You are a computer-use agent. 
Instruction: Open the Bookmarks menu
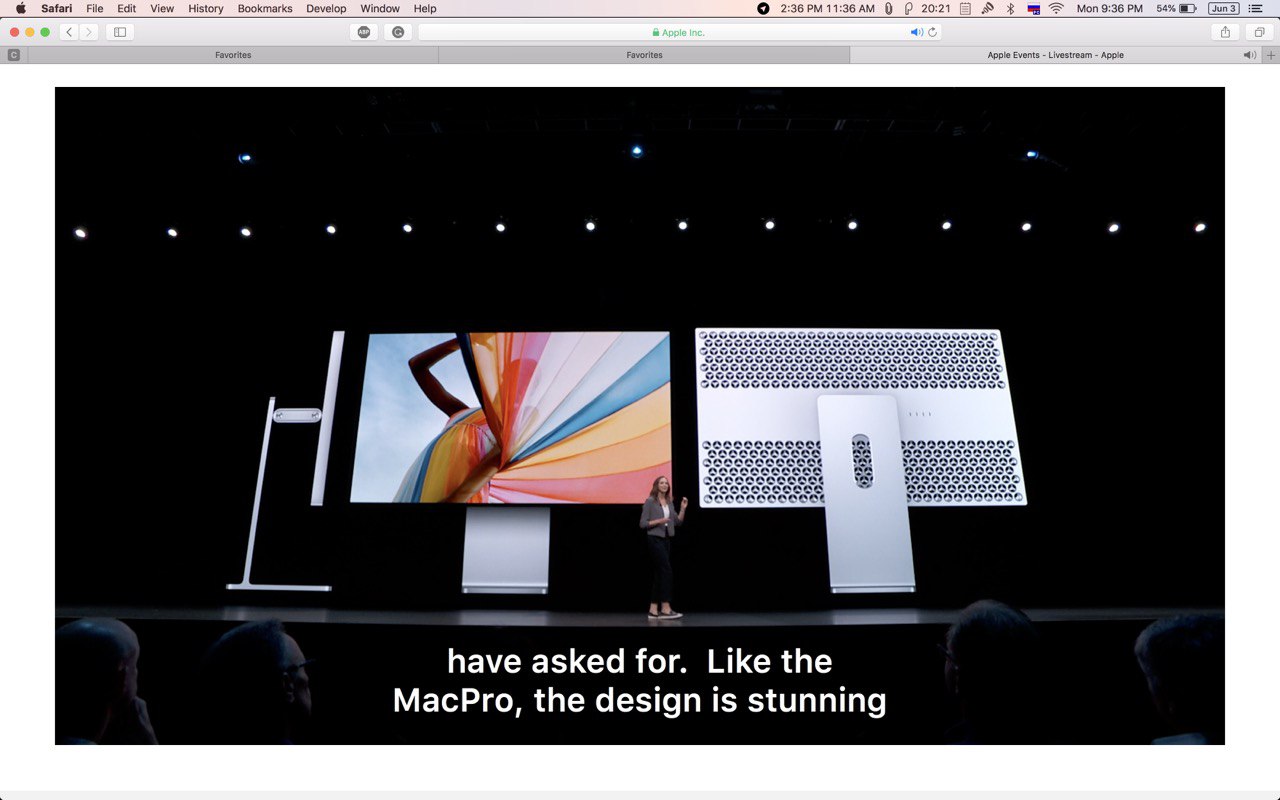(x=265, y=8)
